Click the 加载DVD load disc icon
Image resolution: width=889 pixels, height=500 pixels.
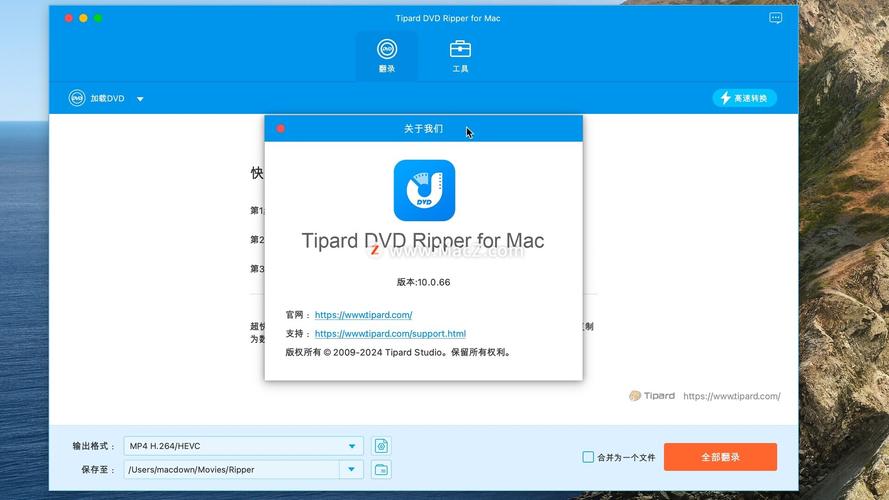pyautogui.click(x=77, y=98)
